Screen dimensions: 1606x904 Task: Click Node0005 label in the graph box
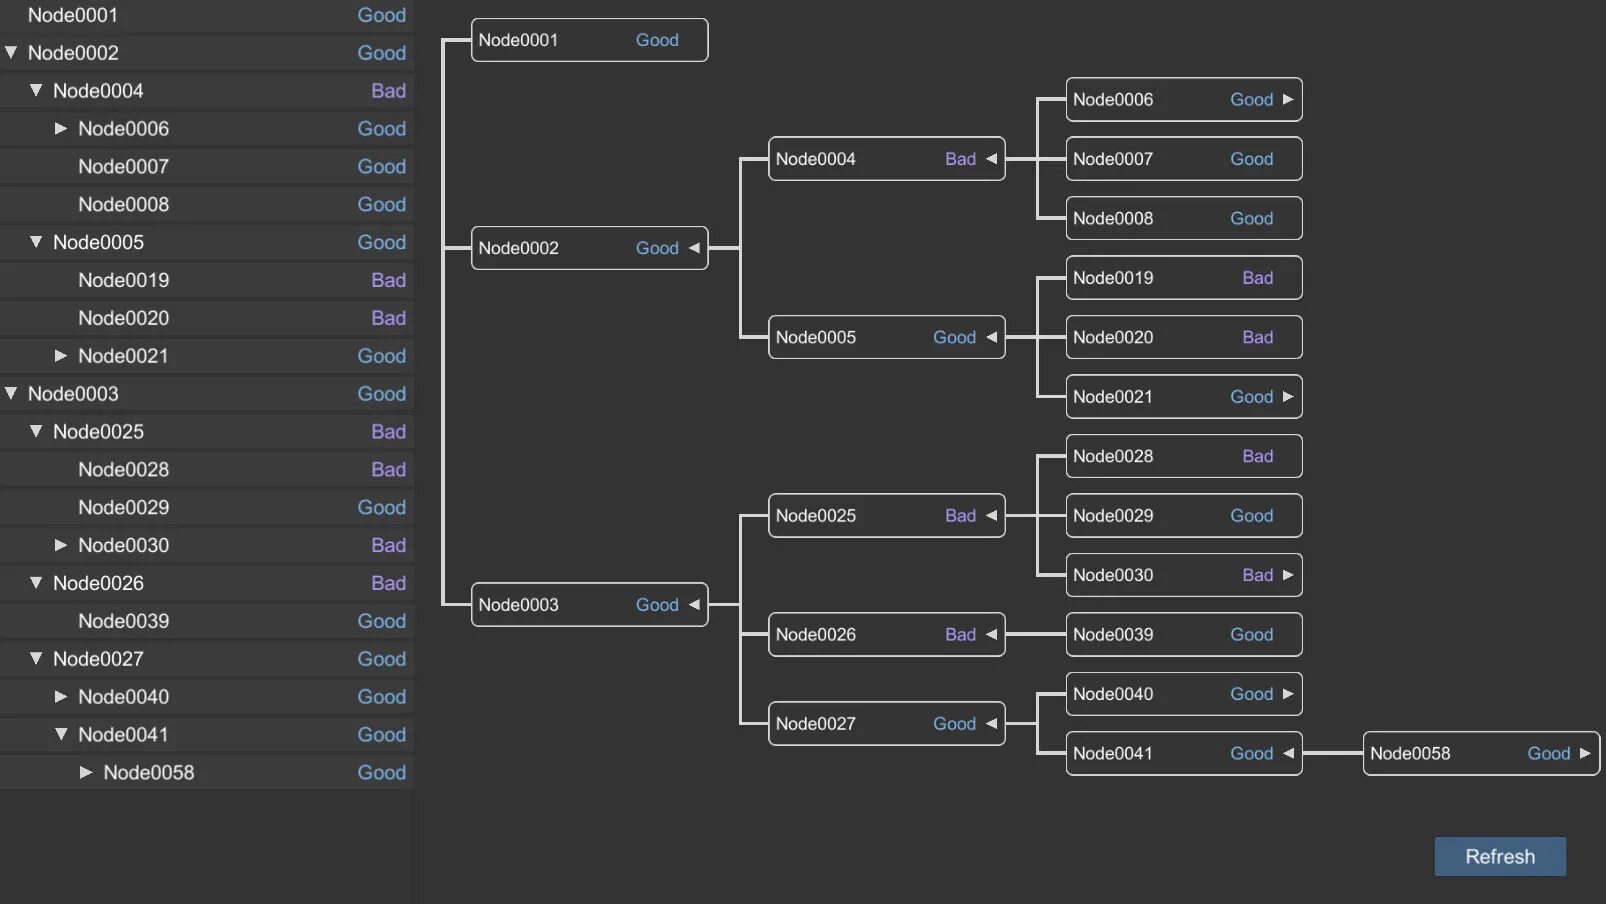click(x=816, y=337)
